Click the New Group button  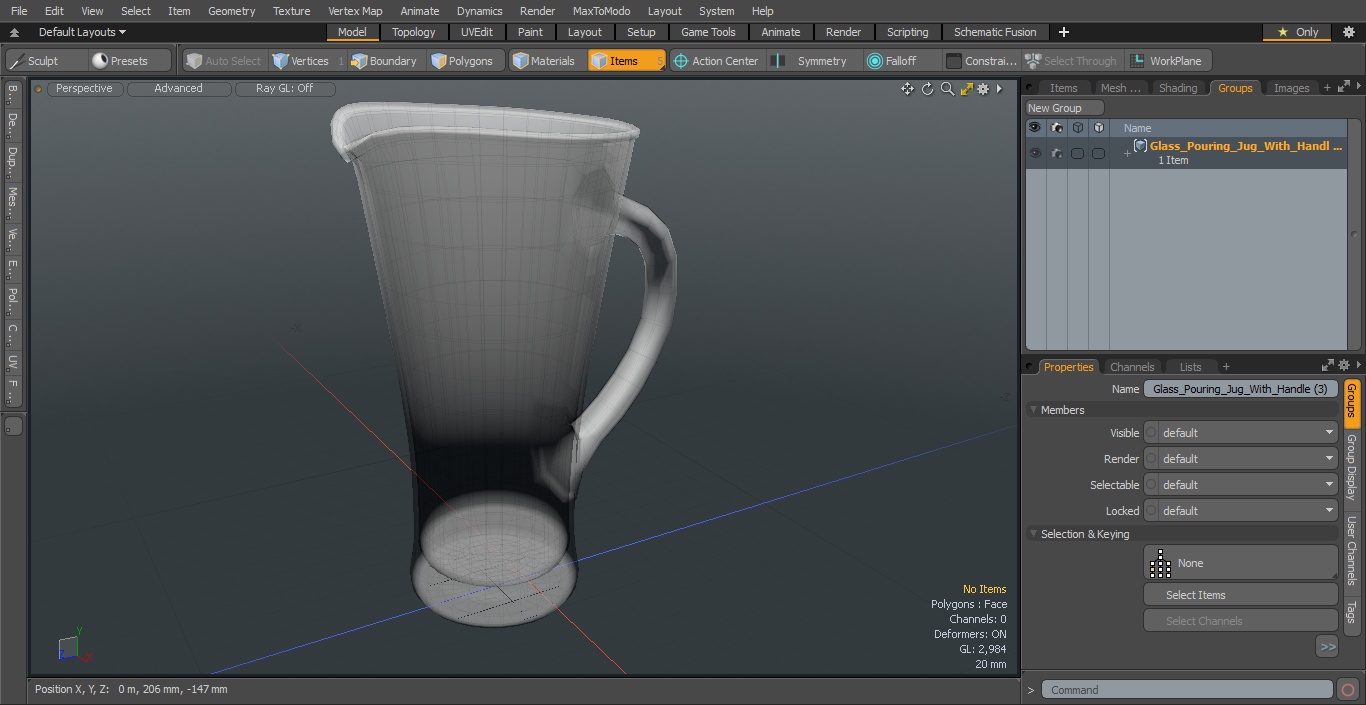click(1064, 108)
